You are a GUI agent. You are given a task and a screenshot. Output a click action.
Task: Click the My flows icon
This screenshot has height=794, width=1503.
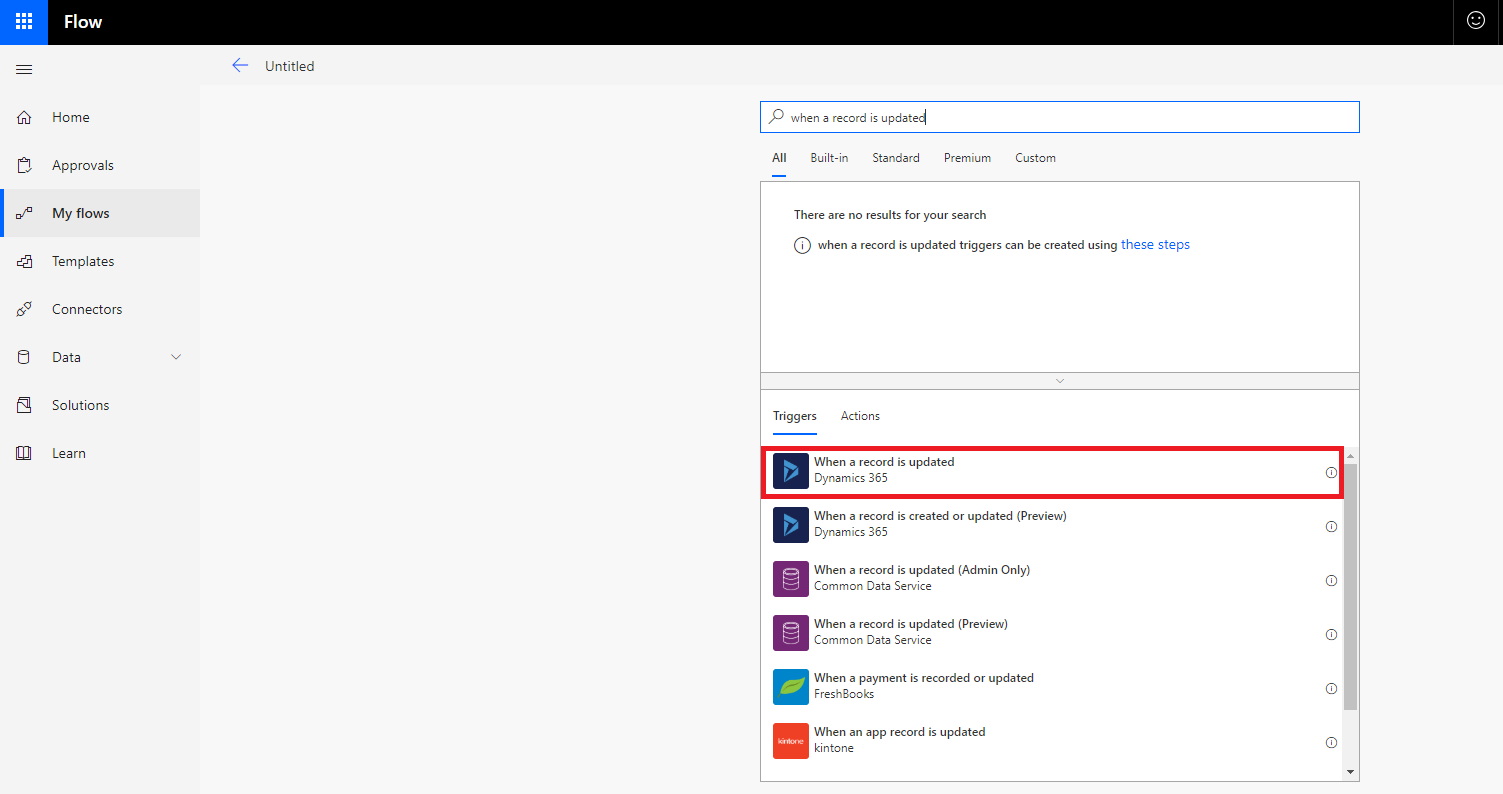pyautogui.click(x=24, y=213)
